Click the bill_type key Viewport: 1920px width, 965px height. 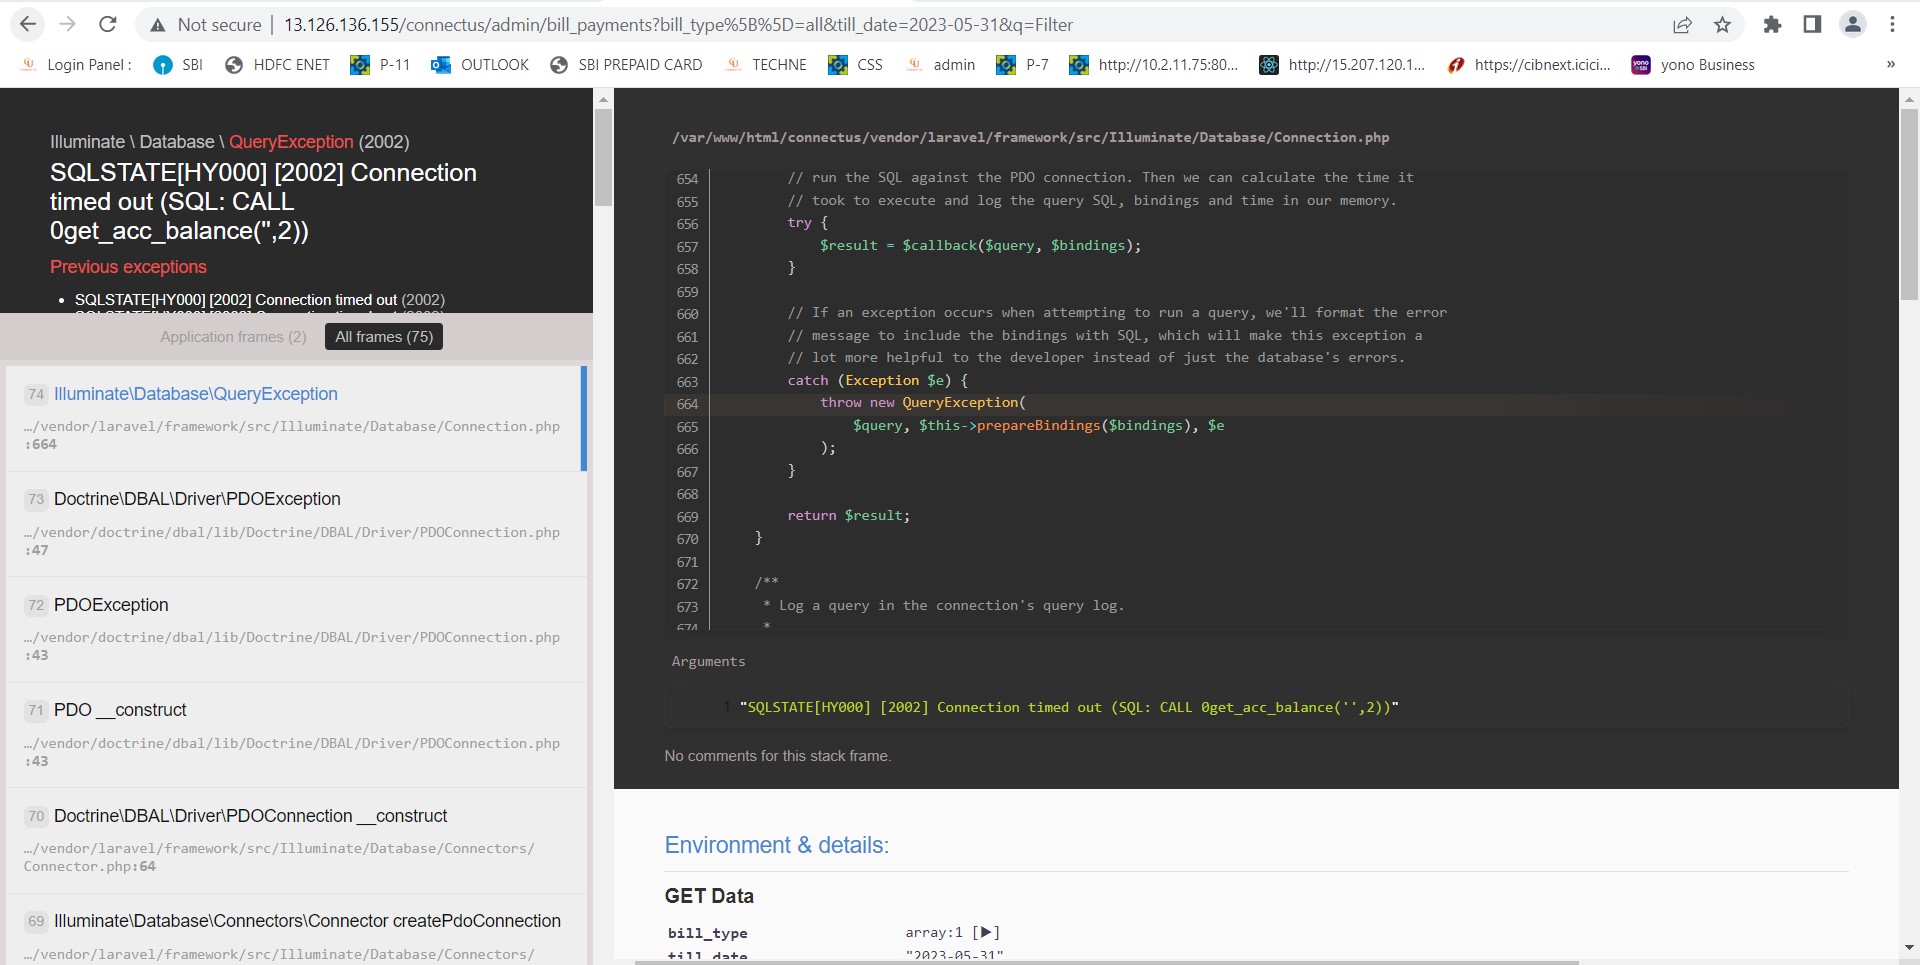(x=707, y=933)
